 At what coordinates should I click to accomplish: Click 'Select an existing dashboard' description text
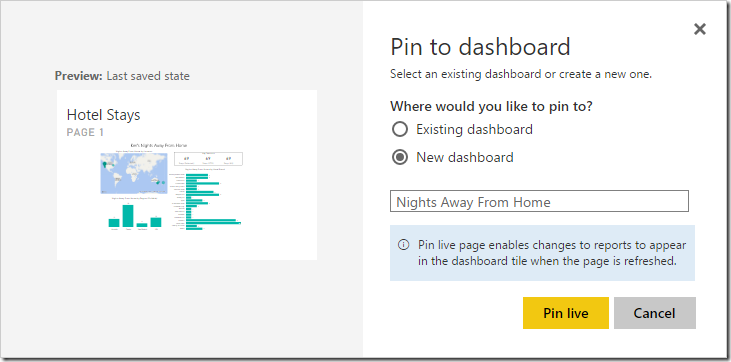521,74
